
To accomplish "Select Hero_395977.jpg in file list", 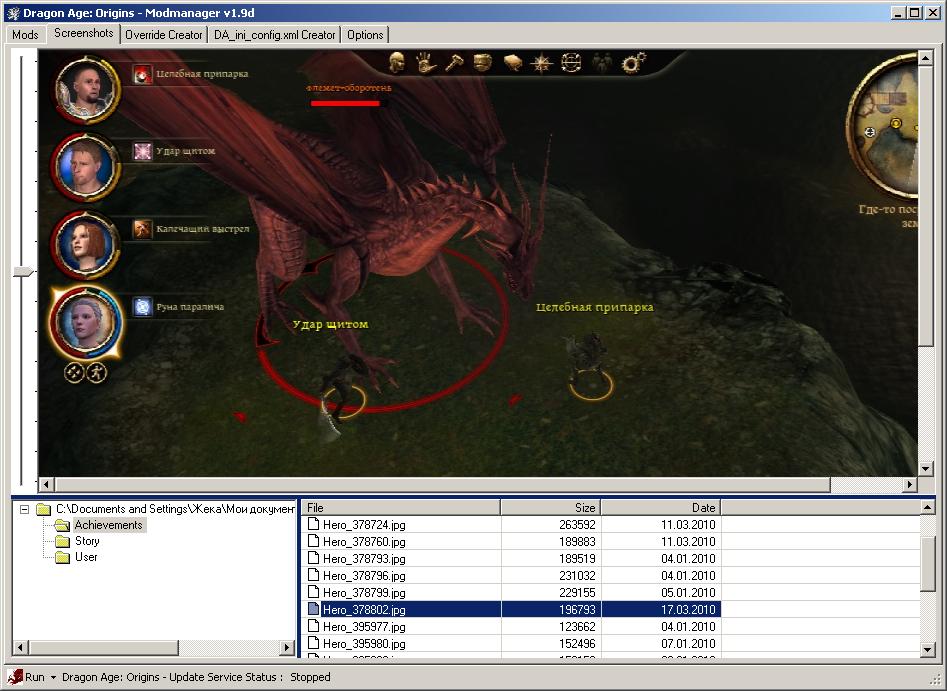I will tap(364, 626).
